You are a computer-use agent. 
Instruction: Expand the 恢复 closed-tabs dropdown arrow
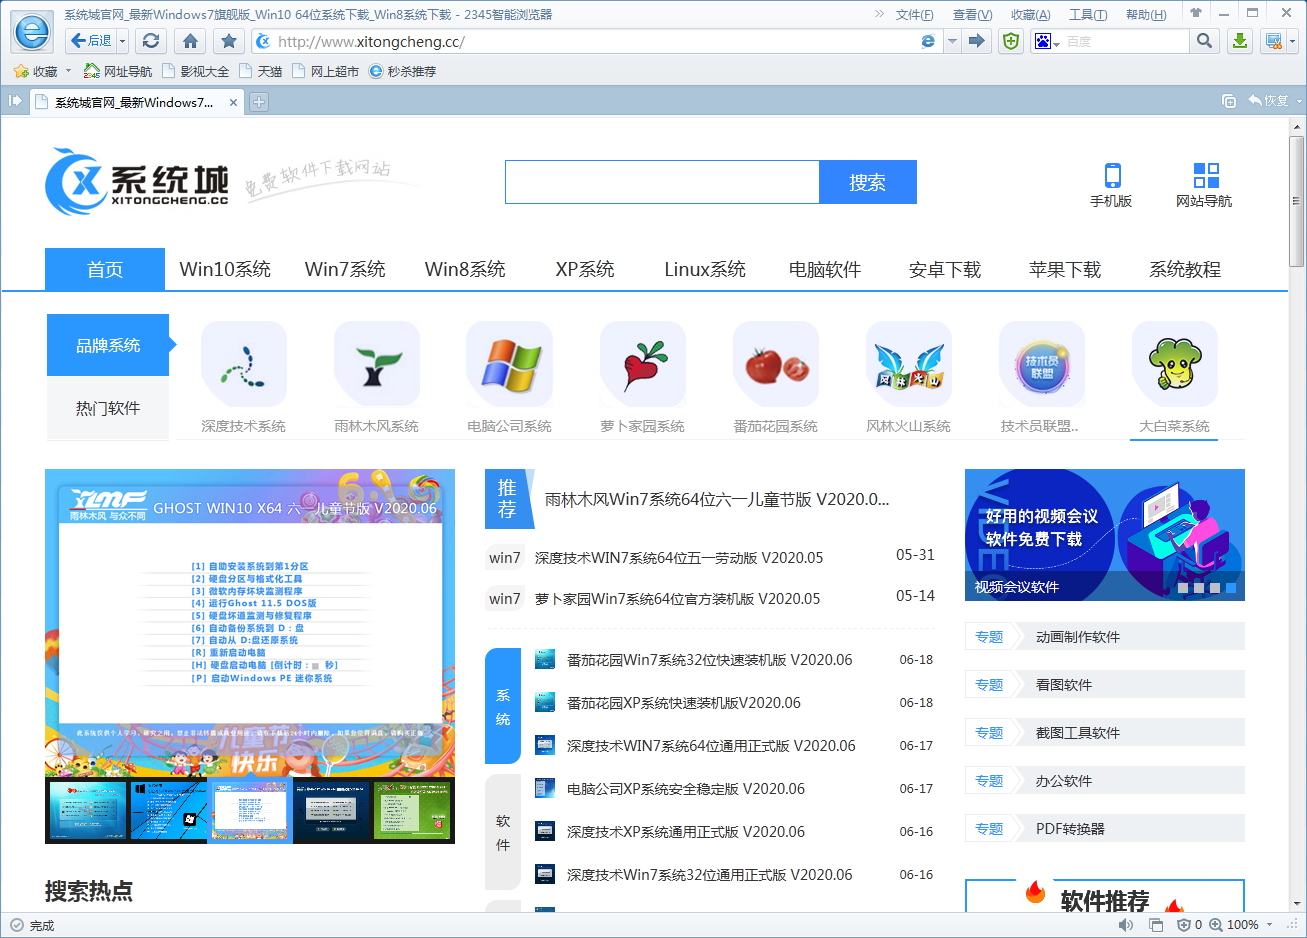click(x=1298, y=101)
